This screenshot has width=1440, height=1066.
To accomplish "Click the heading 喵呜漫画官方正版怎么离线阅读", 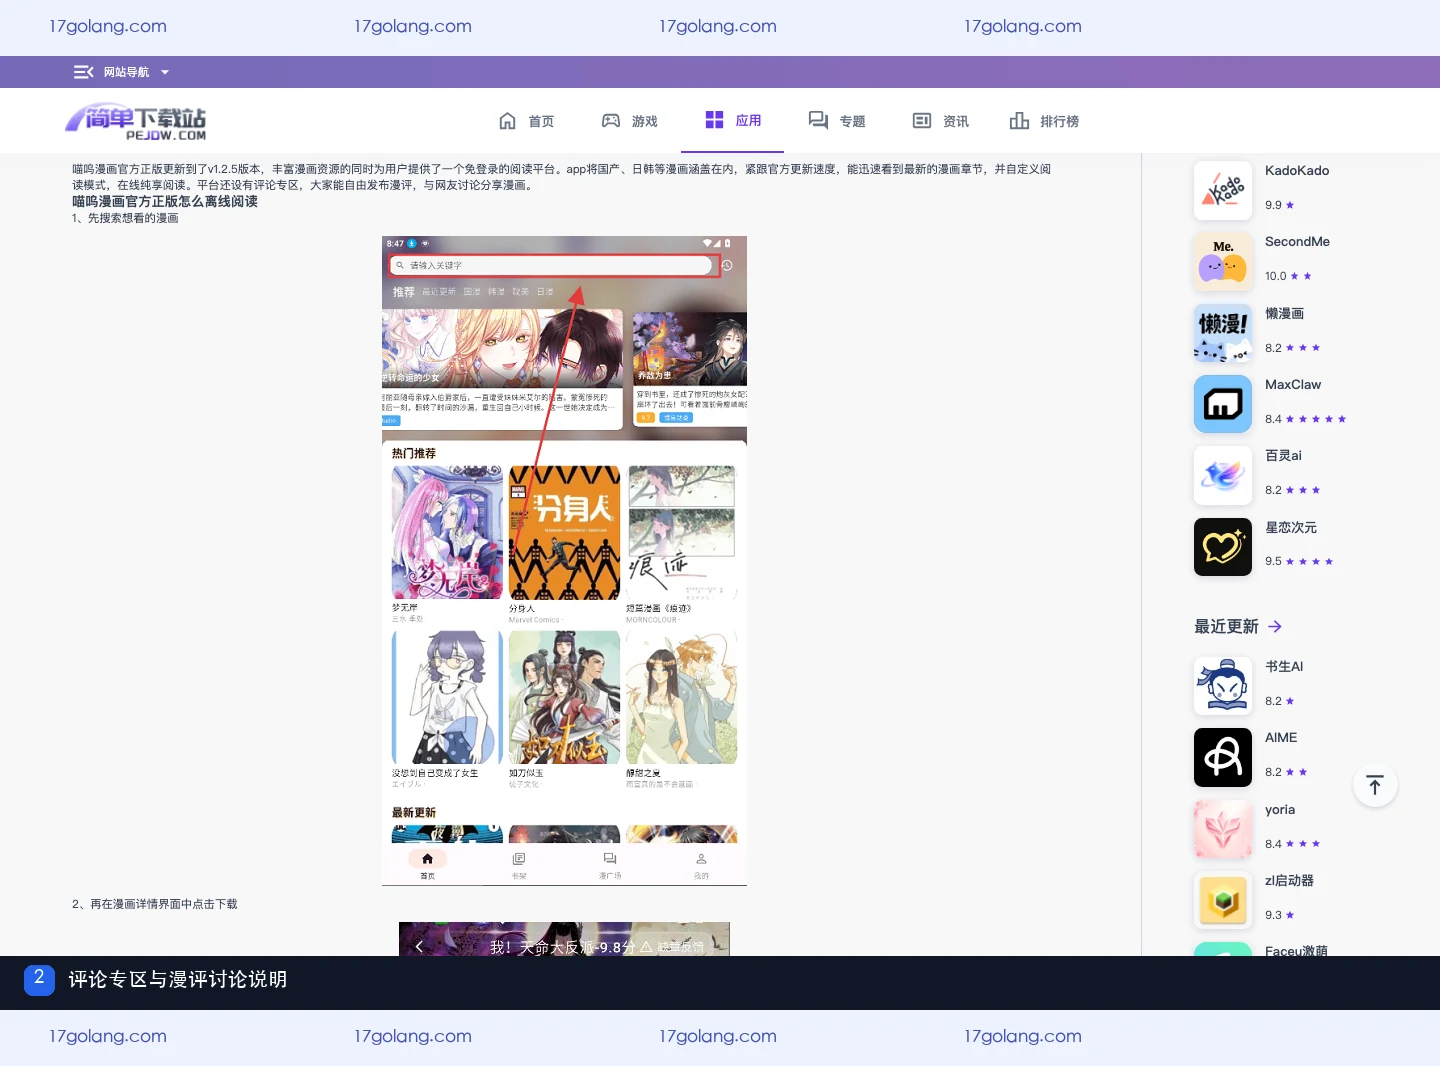I will pos(165,202).
